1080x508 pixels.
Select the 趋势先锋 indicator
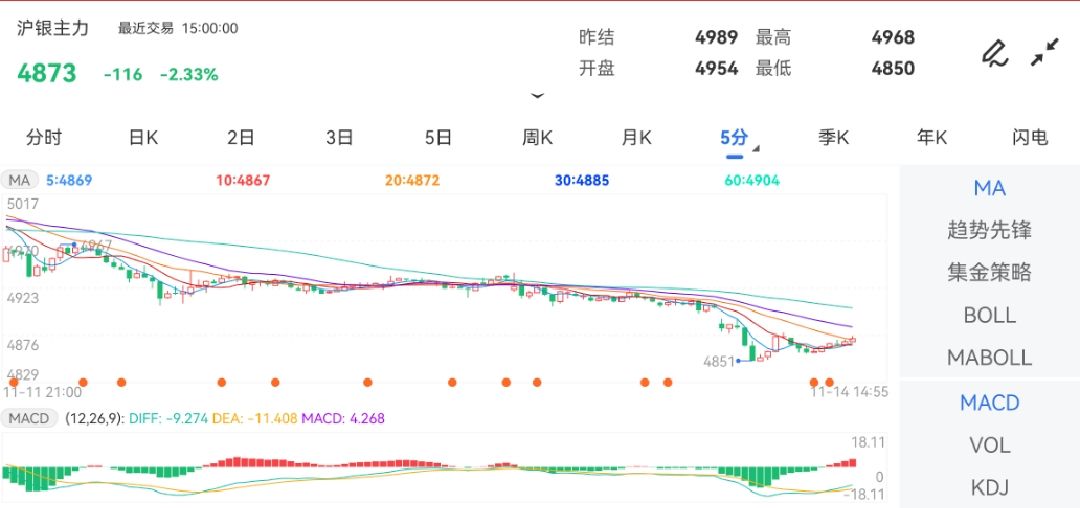(990, 230)
